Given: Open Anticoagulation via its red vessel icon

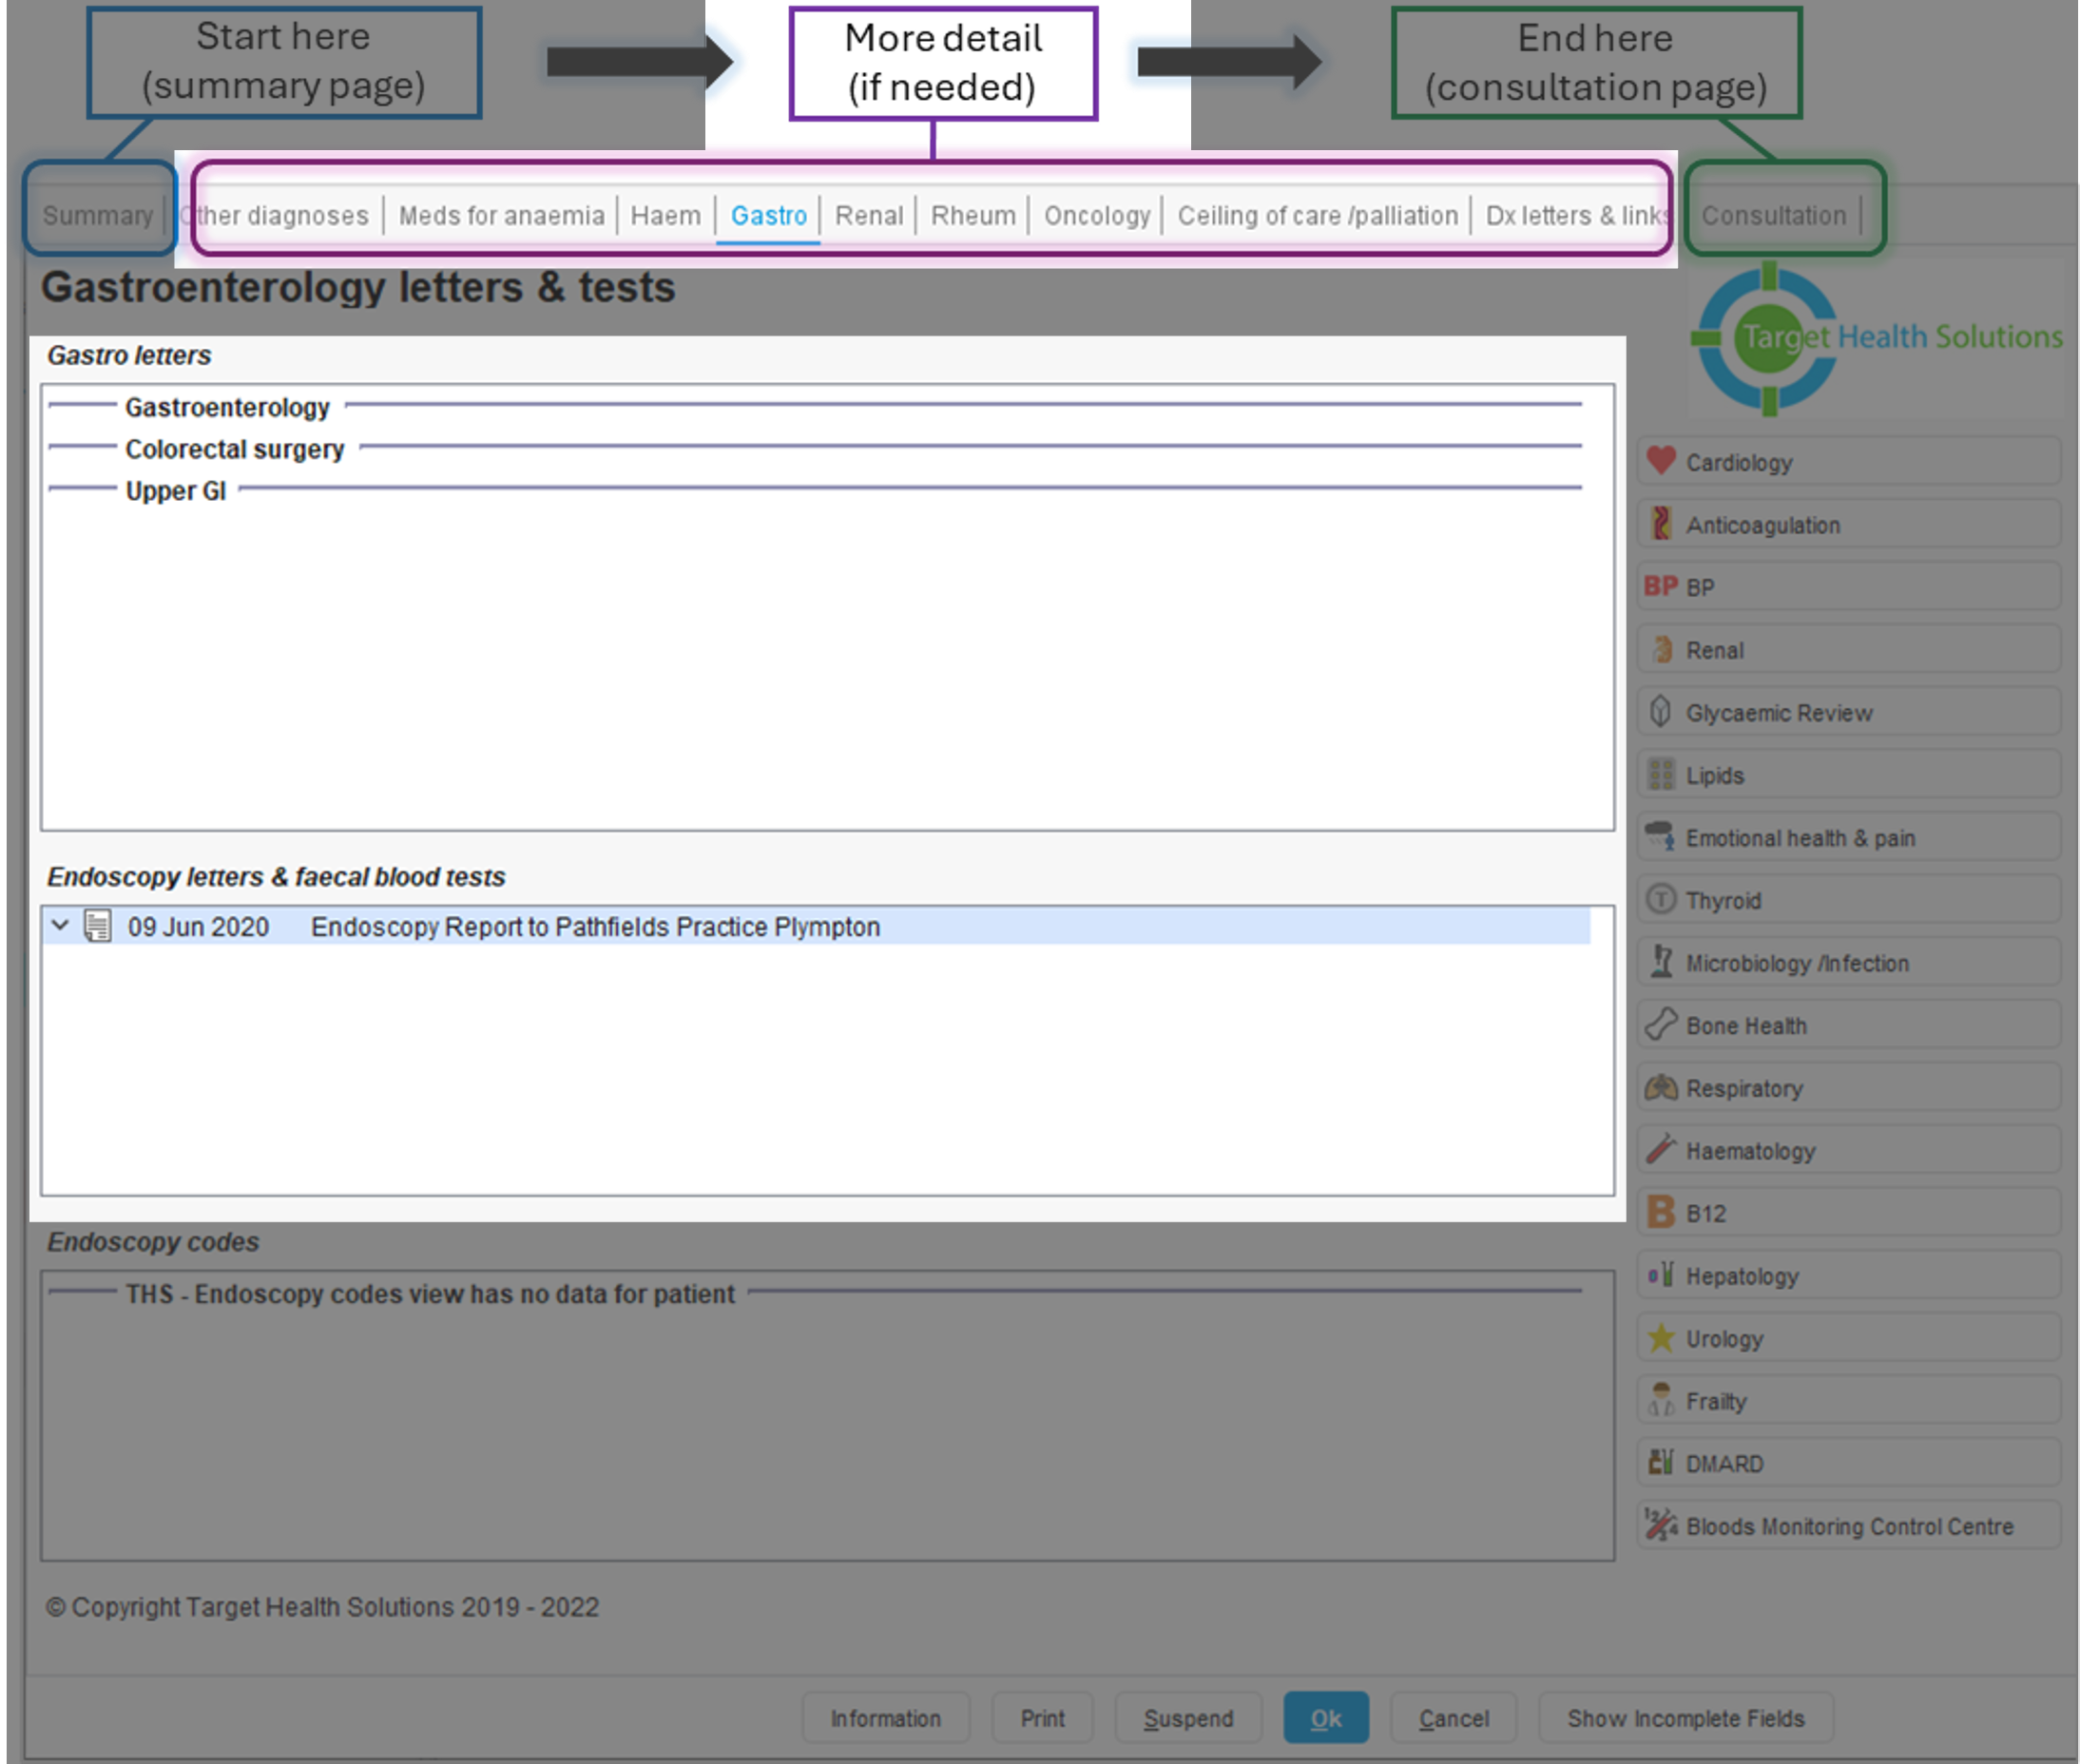Looking at the screenshot, I should [1661, 523].
